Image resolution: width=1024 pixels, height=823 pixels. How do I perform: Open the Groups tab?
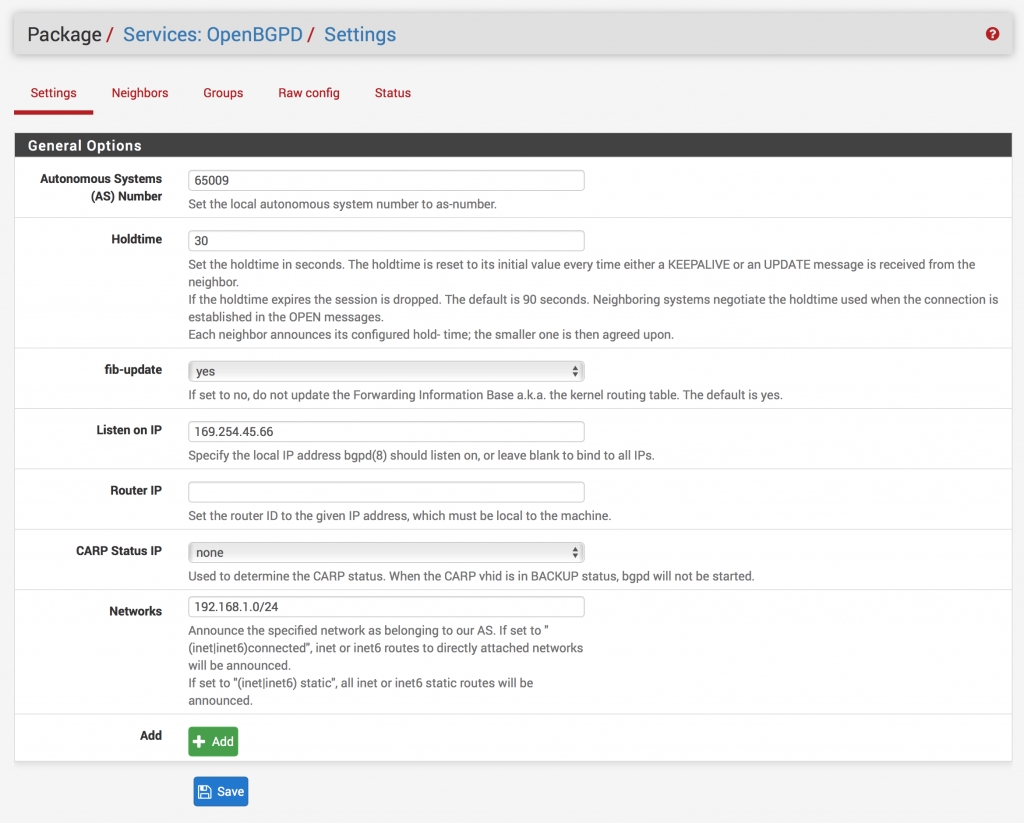(223, 93)
